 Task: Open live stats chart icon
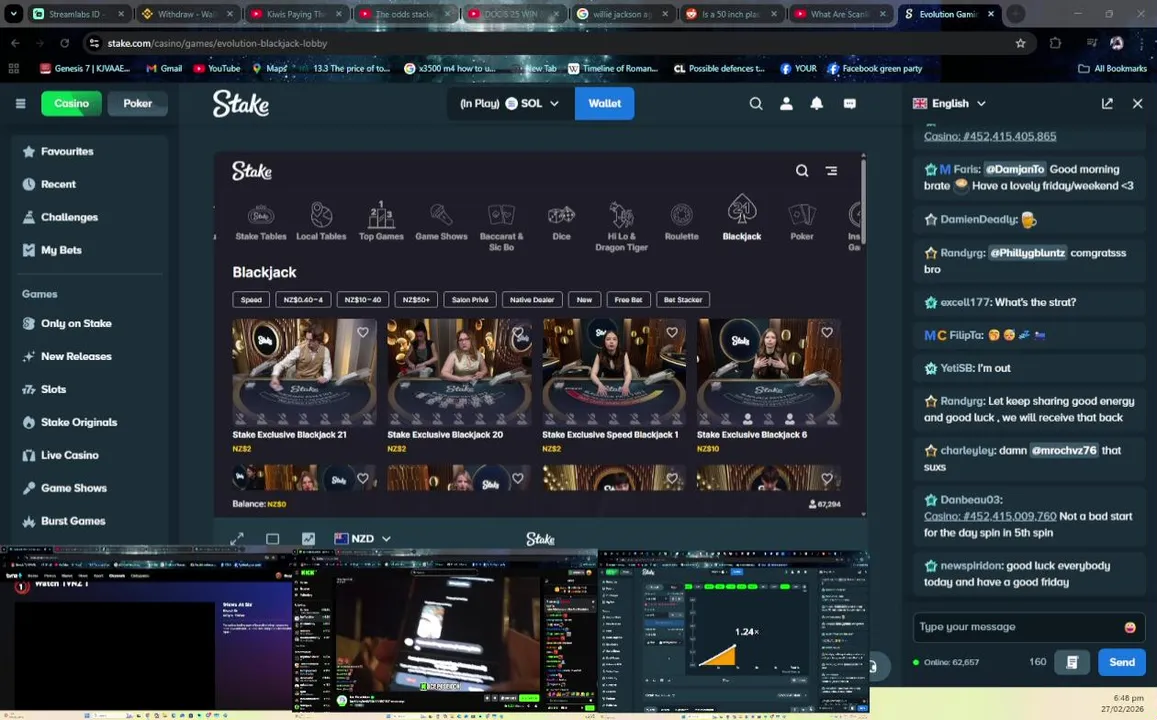[308, 539]
